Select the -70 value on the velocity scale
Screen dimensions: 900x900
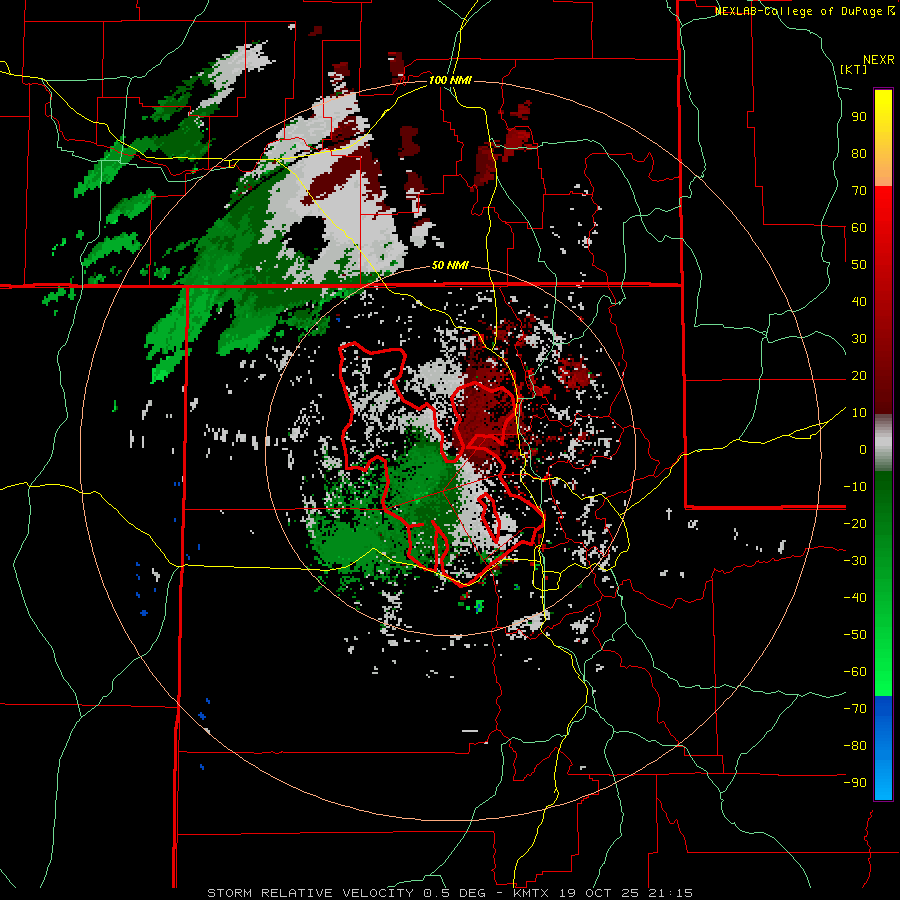[x=855, y=708]
